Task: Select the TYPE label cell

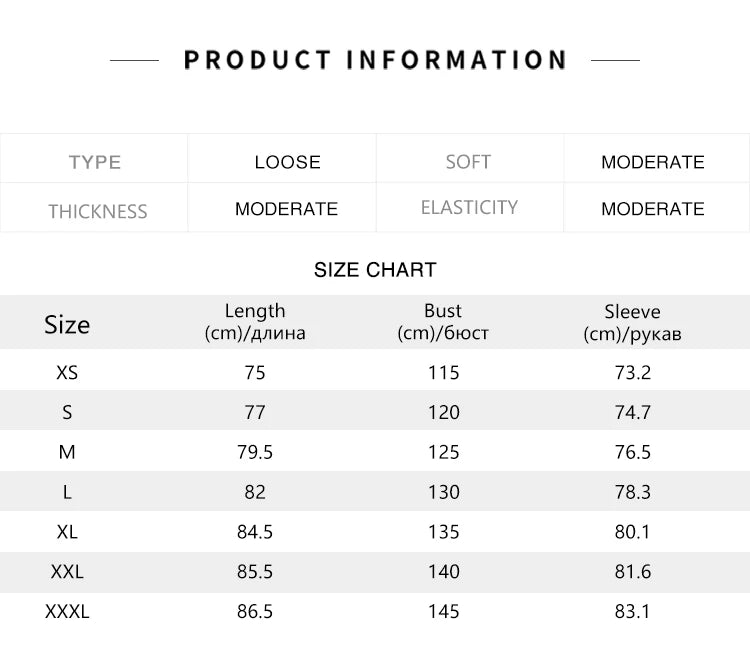Action: pyautogui.click(x=95, y=162)
